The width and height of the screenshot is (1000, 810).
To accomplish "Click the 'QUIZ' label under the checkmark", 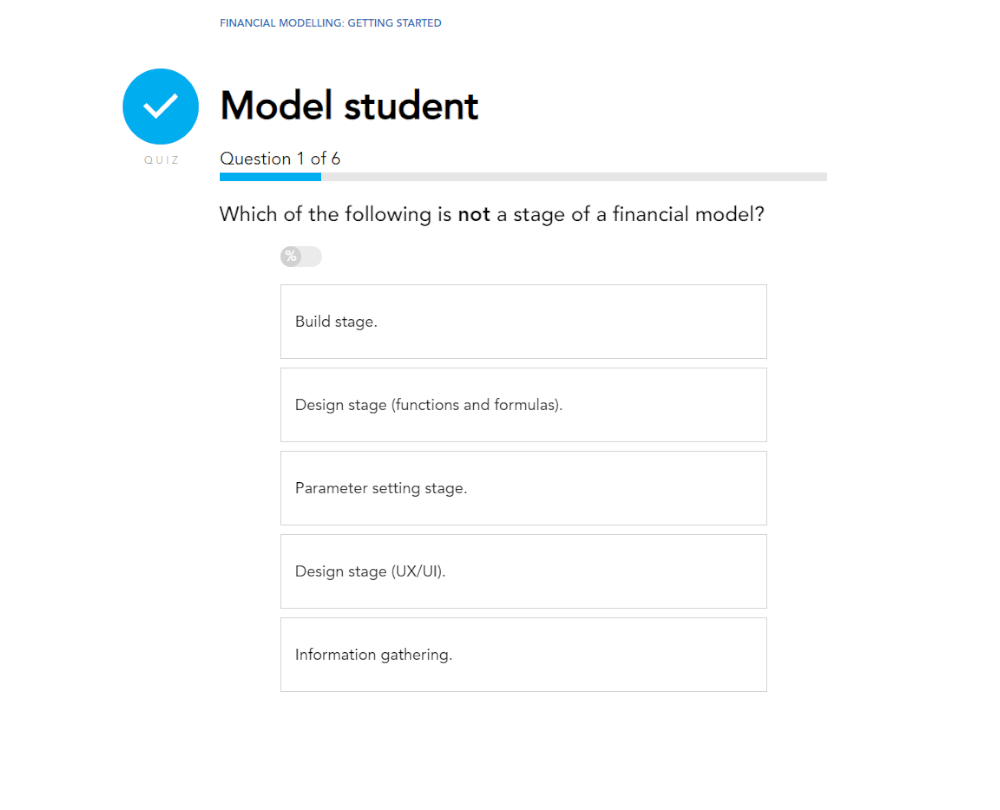I will (161, 160).
